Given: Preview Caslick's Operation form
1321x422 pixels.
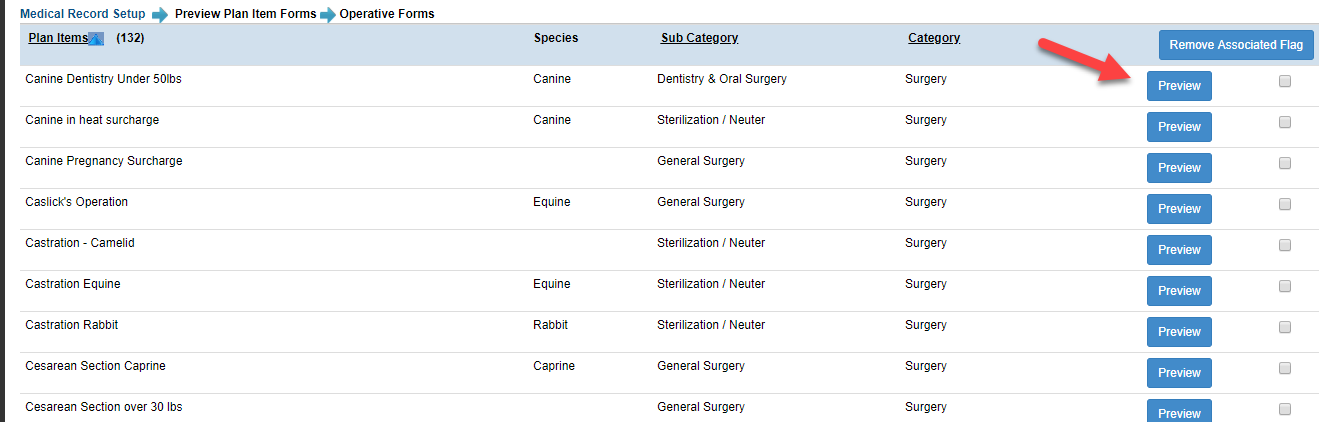Looking at the screenshot, I should (x=1179, y=209).
